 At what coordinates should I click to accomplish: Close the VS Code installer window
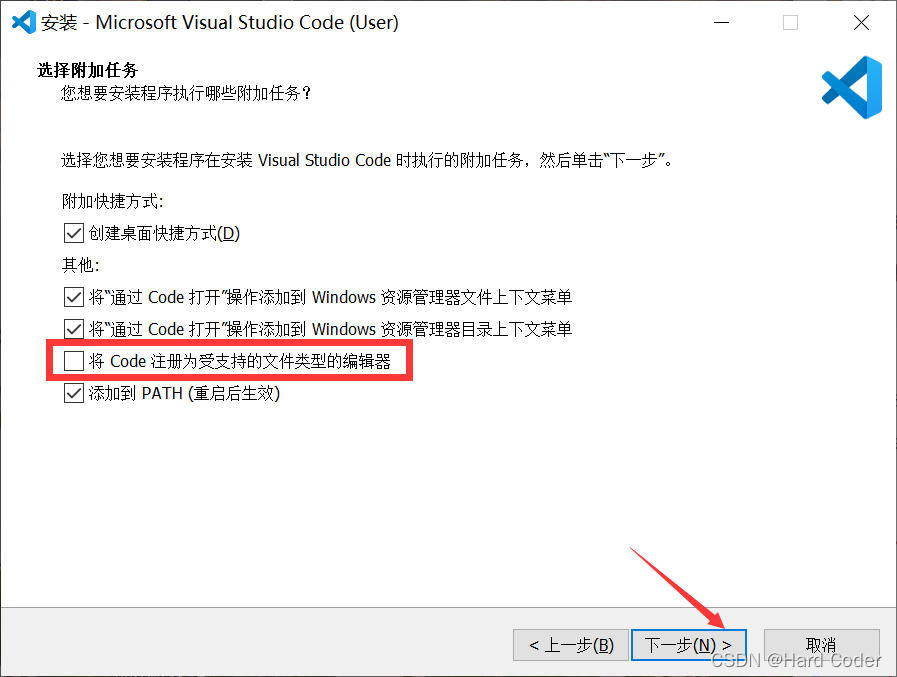(861, 22)
